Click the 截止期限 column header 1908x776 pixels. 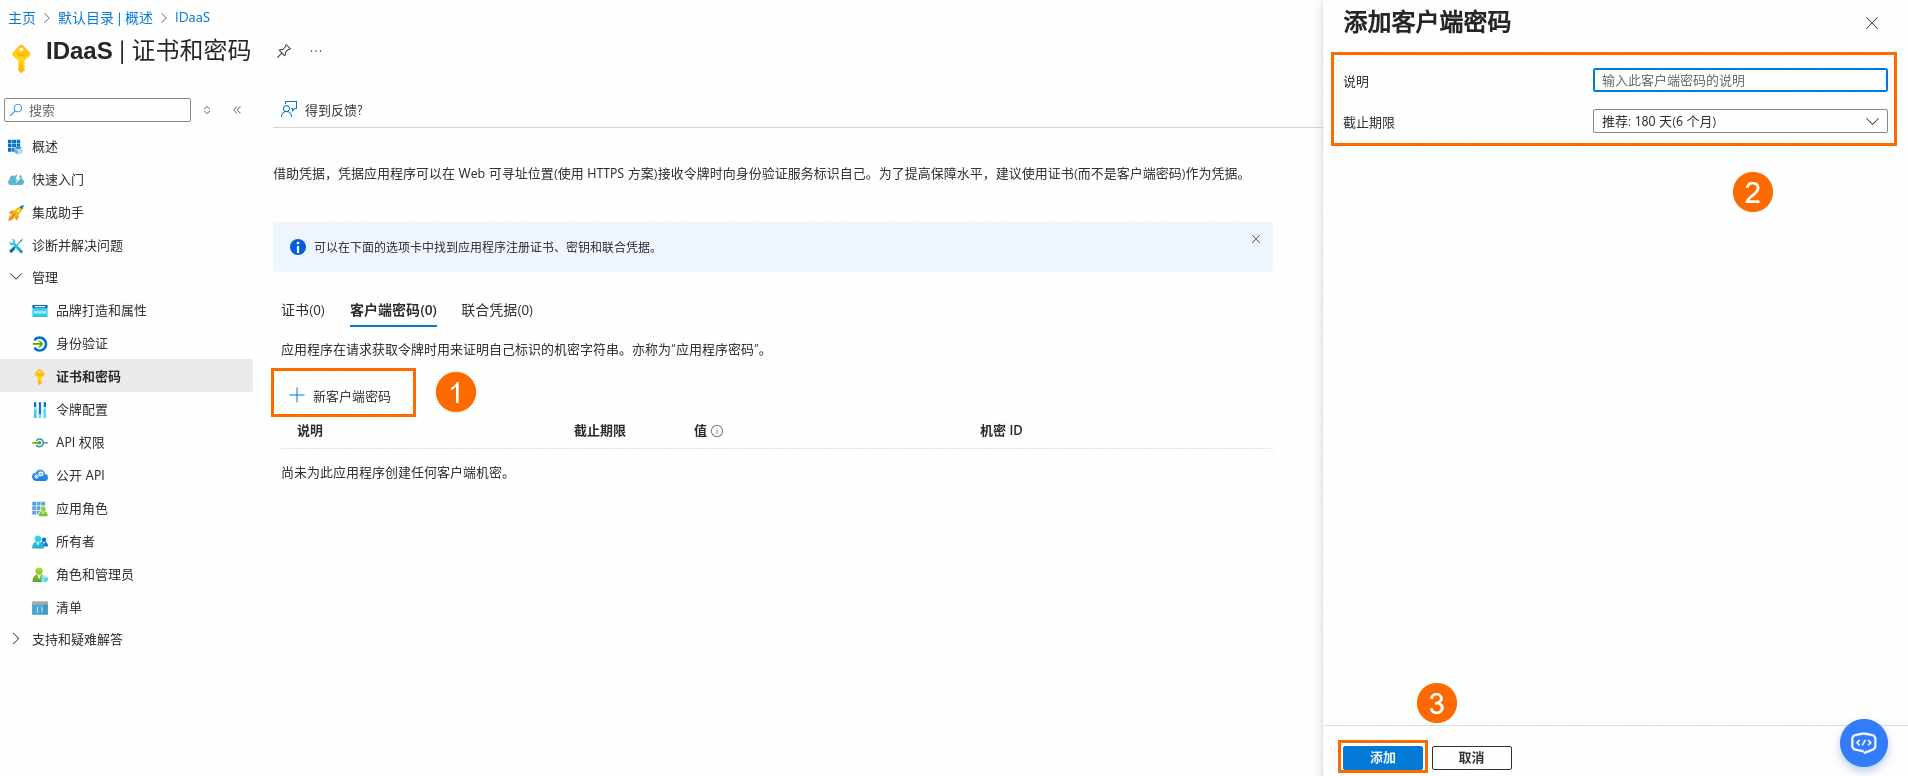pos(600,431)
